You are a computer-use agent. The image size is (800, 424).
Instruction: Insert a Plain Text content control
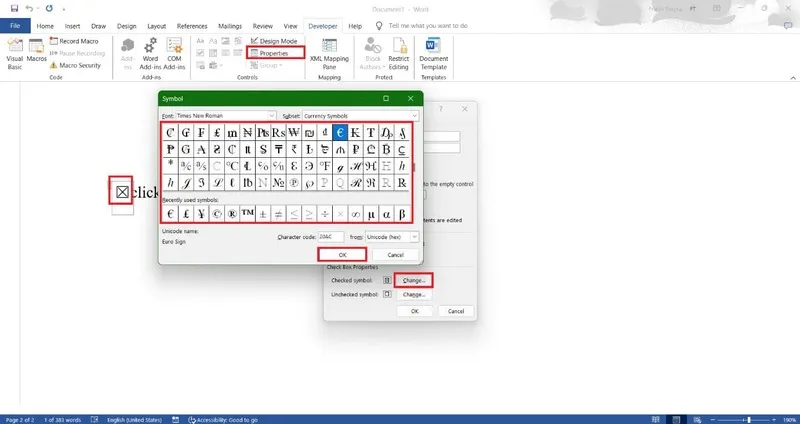coord(213,41)
